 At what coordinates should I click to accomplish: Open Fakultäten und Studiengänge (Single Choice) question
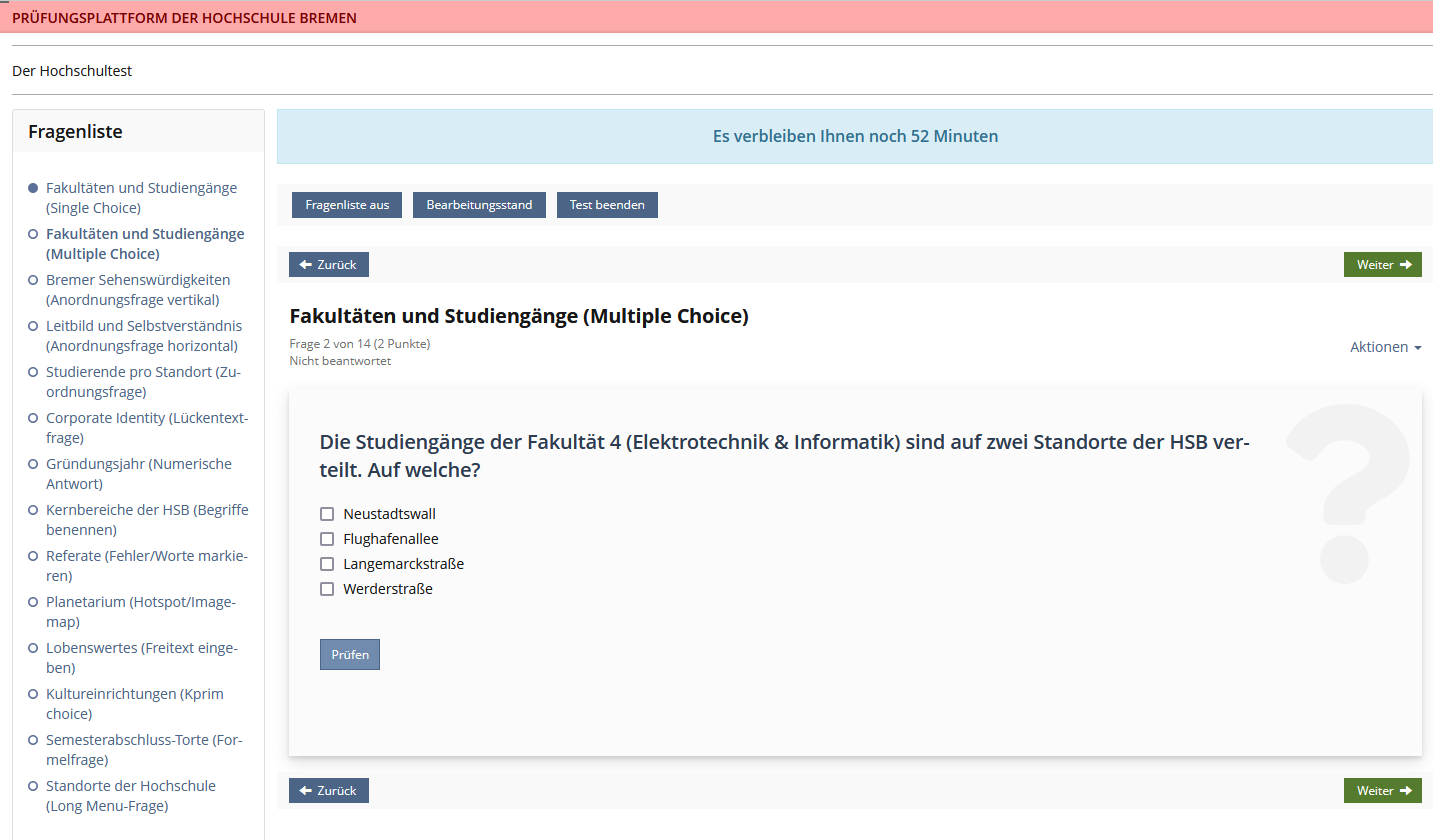coord(141,198)
